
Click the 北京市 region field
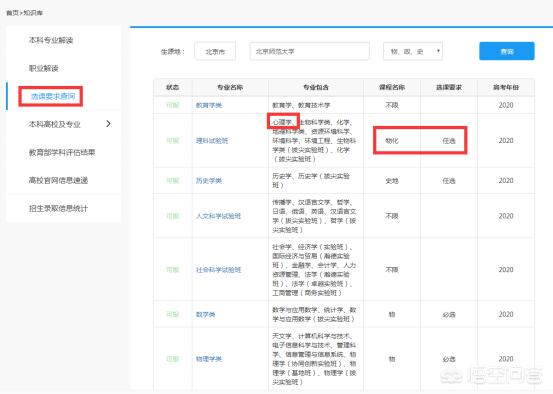(x=215, y=51)
